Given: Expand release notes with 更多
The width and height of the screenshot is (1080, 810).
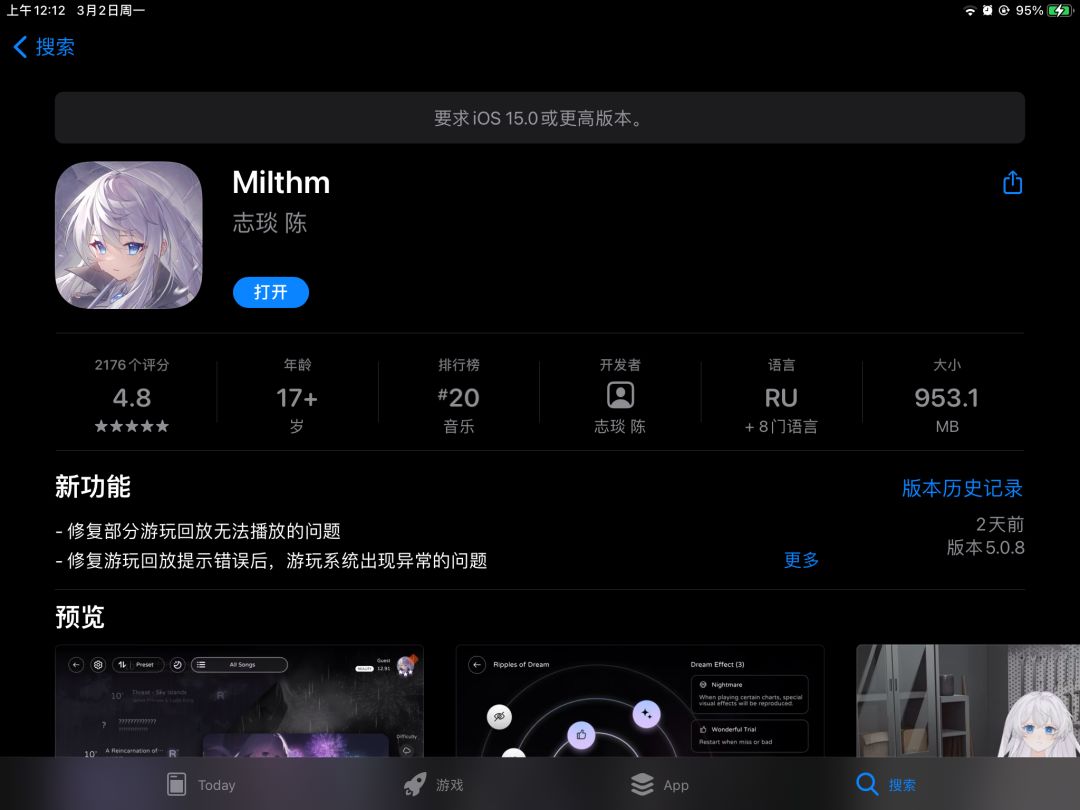Looking at the screenshot, I should coord(801,560).
